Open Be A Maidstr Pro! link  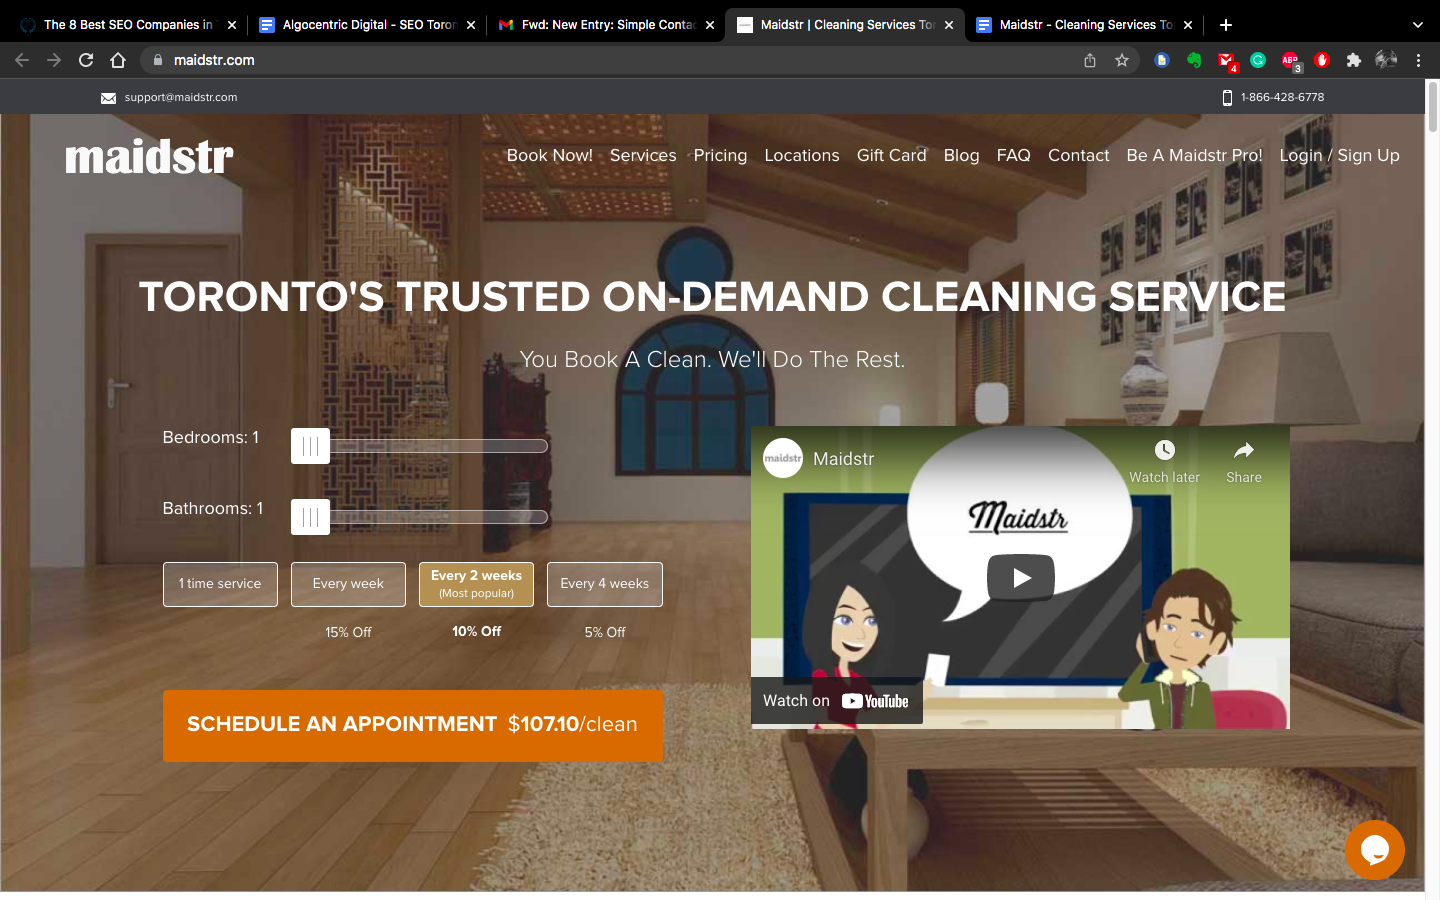click(1194, 155)
